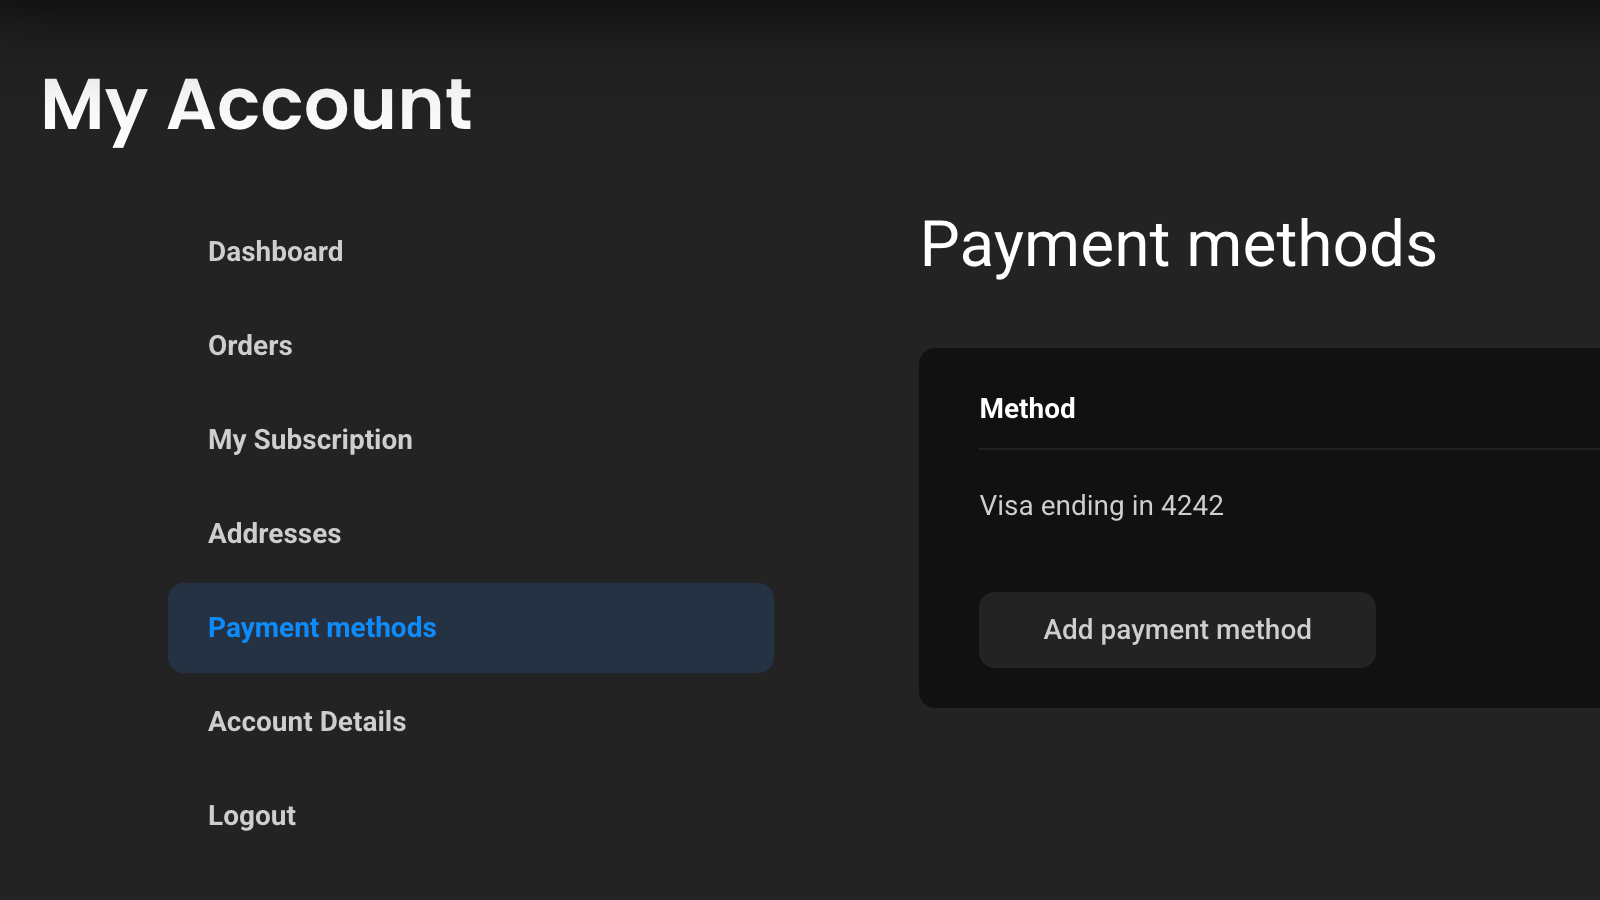Manage the plan under My Subscription
The width and height of the screenshot is (1600, 900).
click(x=310, y=439)
